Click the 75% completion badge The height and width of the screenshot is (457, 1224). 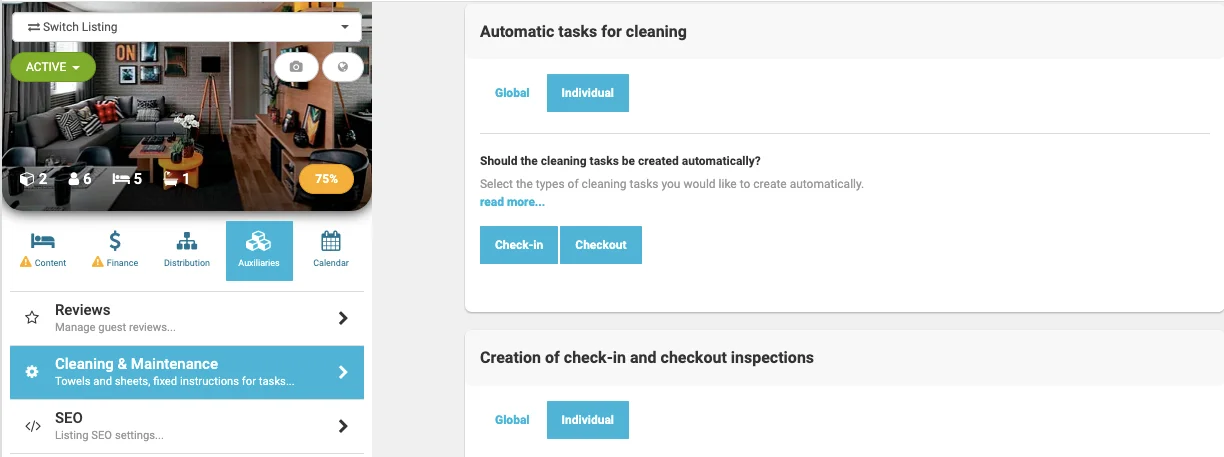tap(326, 179)
